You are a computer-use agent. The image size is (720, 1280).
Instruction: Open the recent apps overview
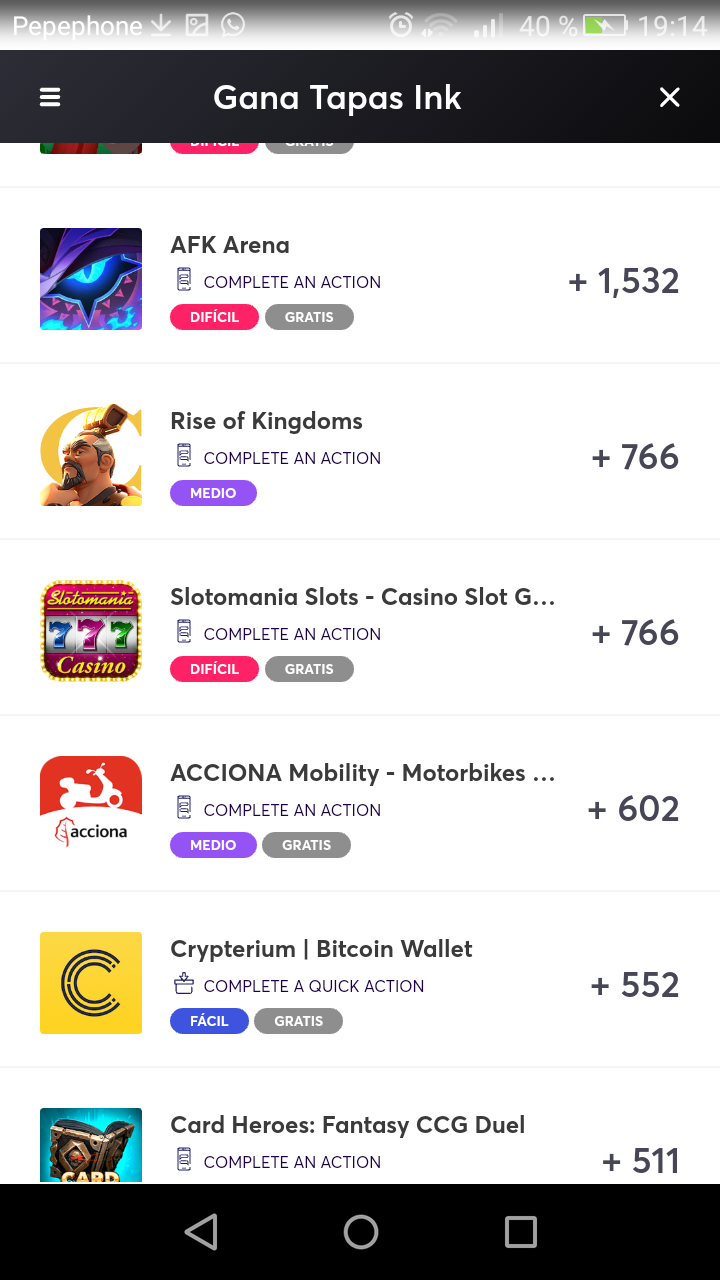point(520,1232)
